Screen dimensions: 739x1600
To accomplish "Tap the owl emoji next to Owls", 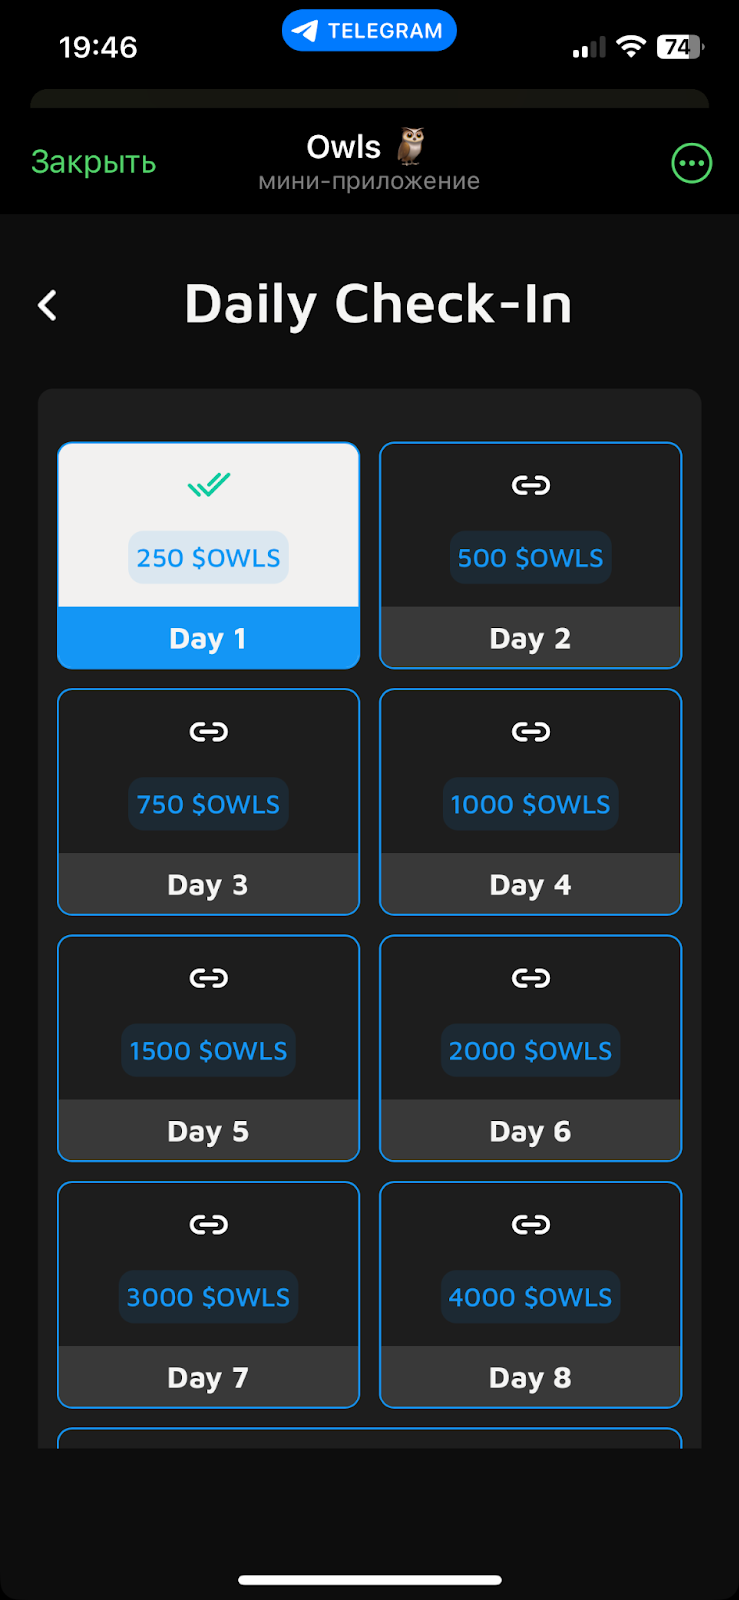I will pyautogui.click(x=410, y=147).
